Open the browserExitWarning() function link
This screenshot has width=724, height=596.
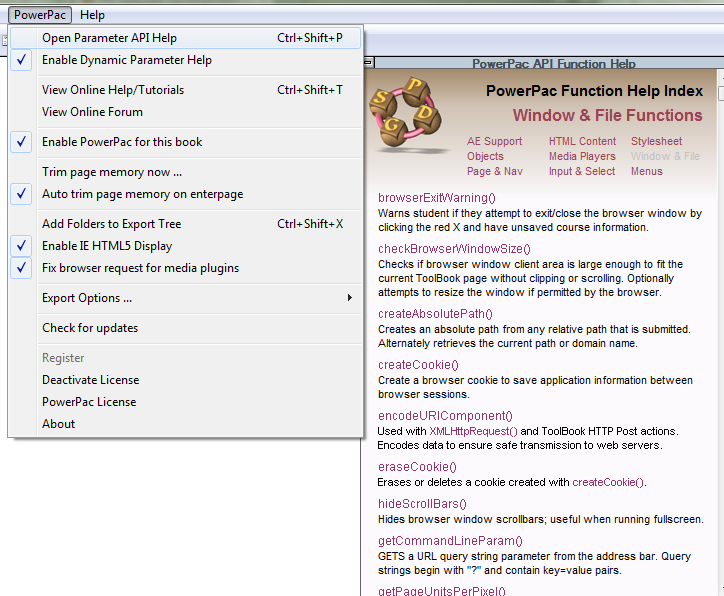click(437, 198)
